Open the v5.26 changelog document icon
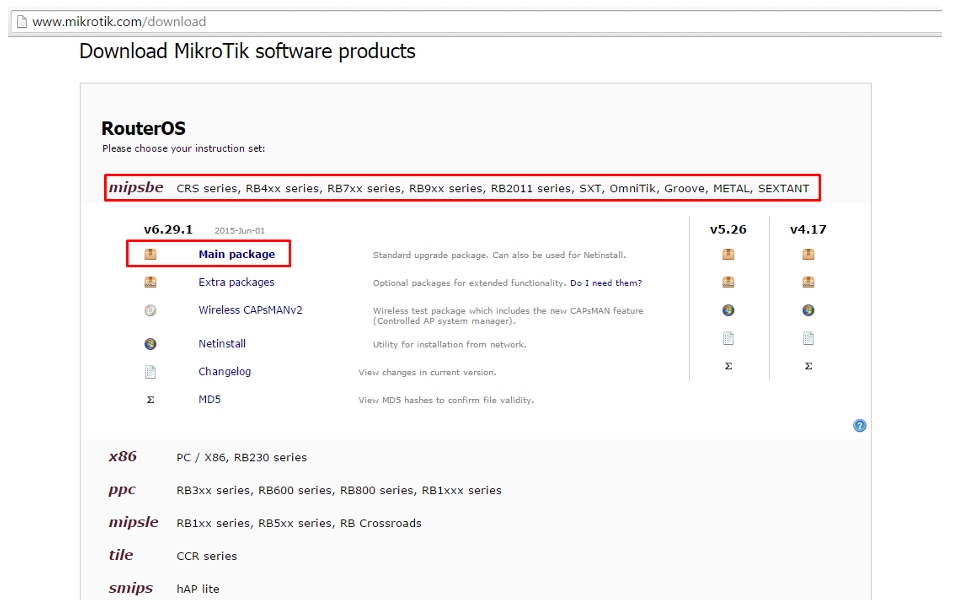 728,338
